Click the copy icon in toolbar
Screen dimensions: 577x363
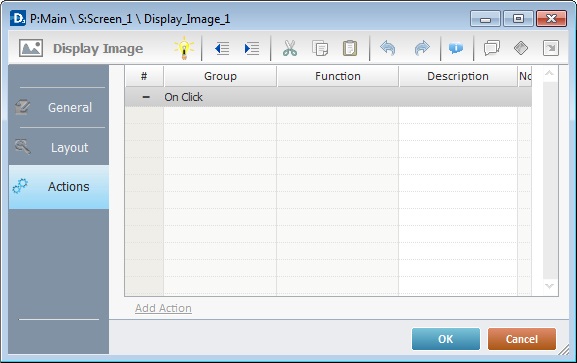[x=320, y=48]
